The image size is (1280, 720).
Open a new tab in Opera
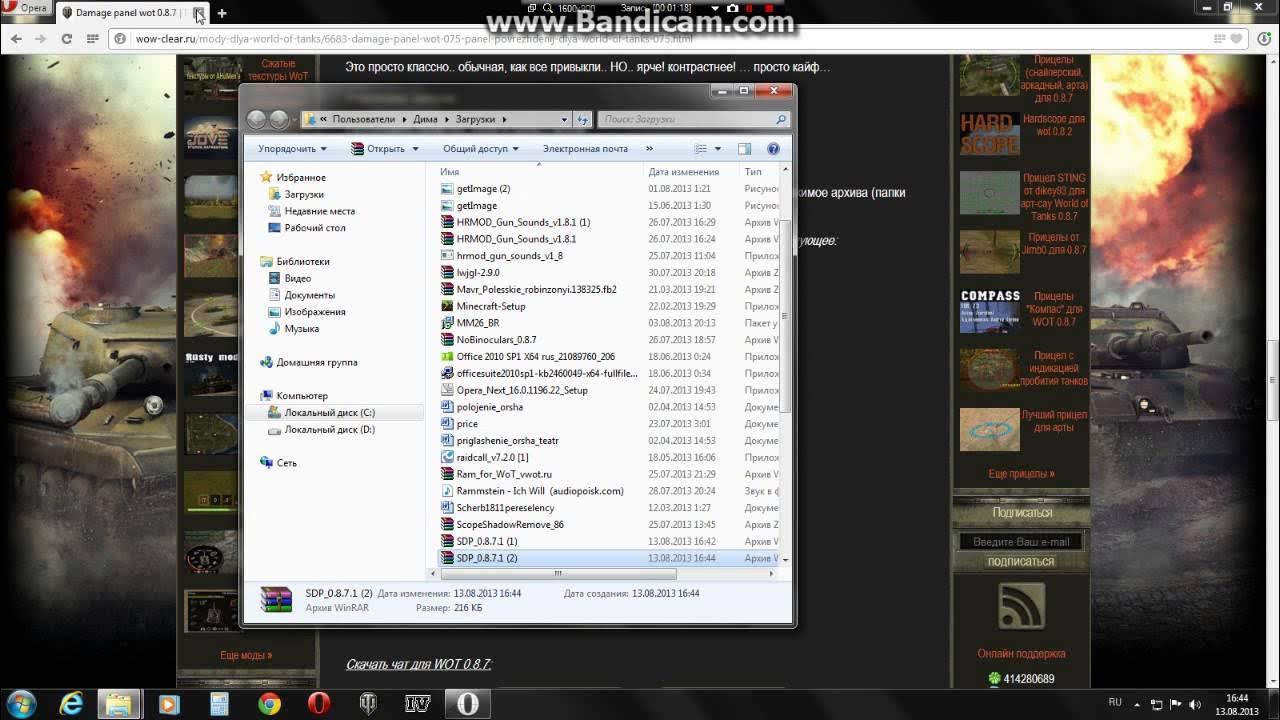click(222, 13)
